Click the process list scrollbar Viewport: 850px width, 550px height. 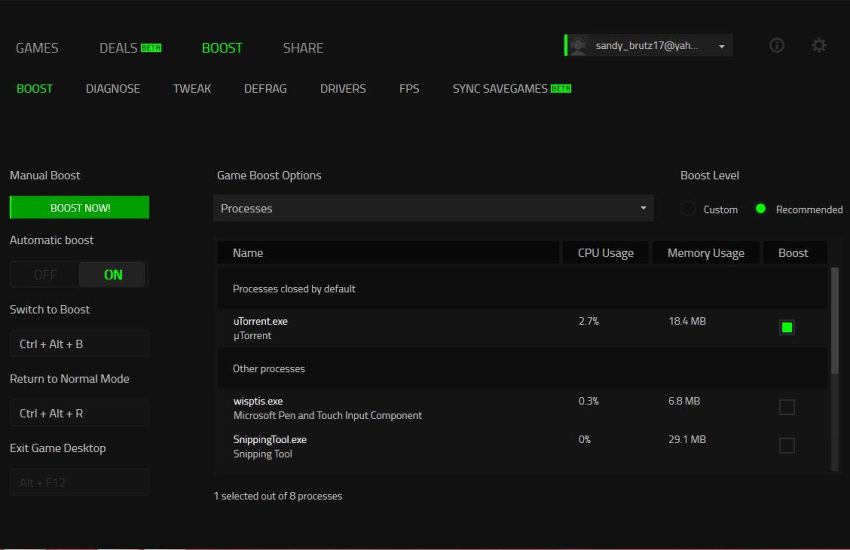(x=835, y=321)
